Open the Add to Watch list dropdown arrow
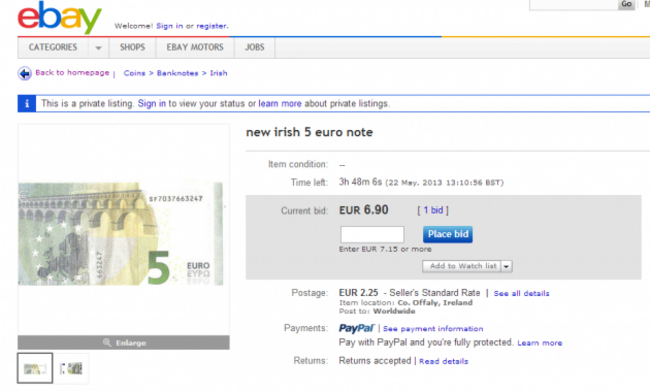The image size is (650, 392). (x=506, y=266)
